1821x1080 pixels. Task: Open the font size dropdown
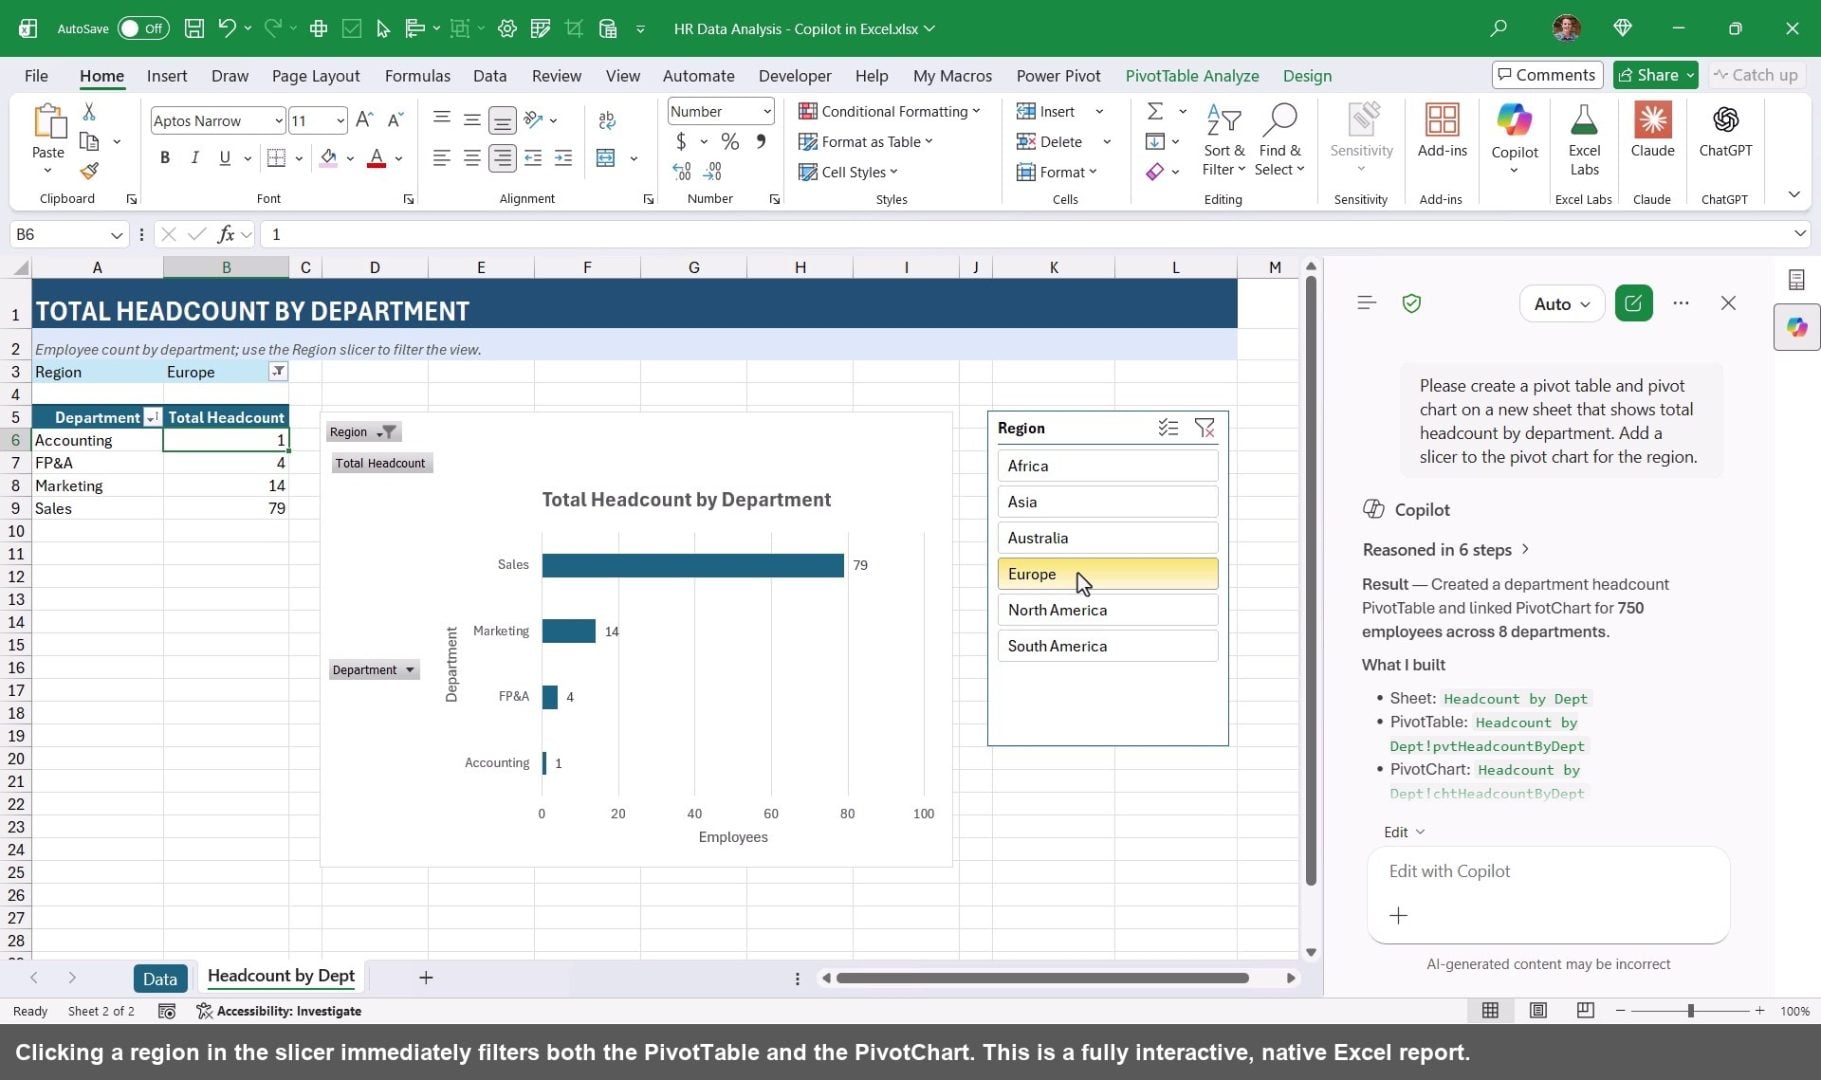pos(340,121)
